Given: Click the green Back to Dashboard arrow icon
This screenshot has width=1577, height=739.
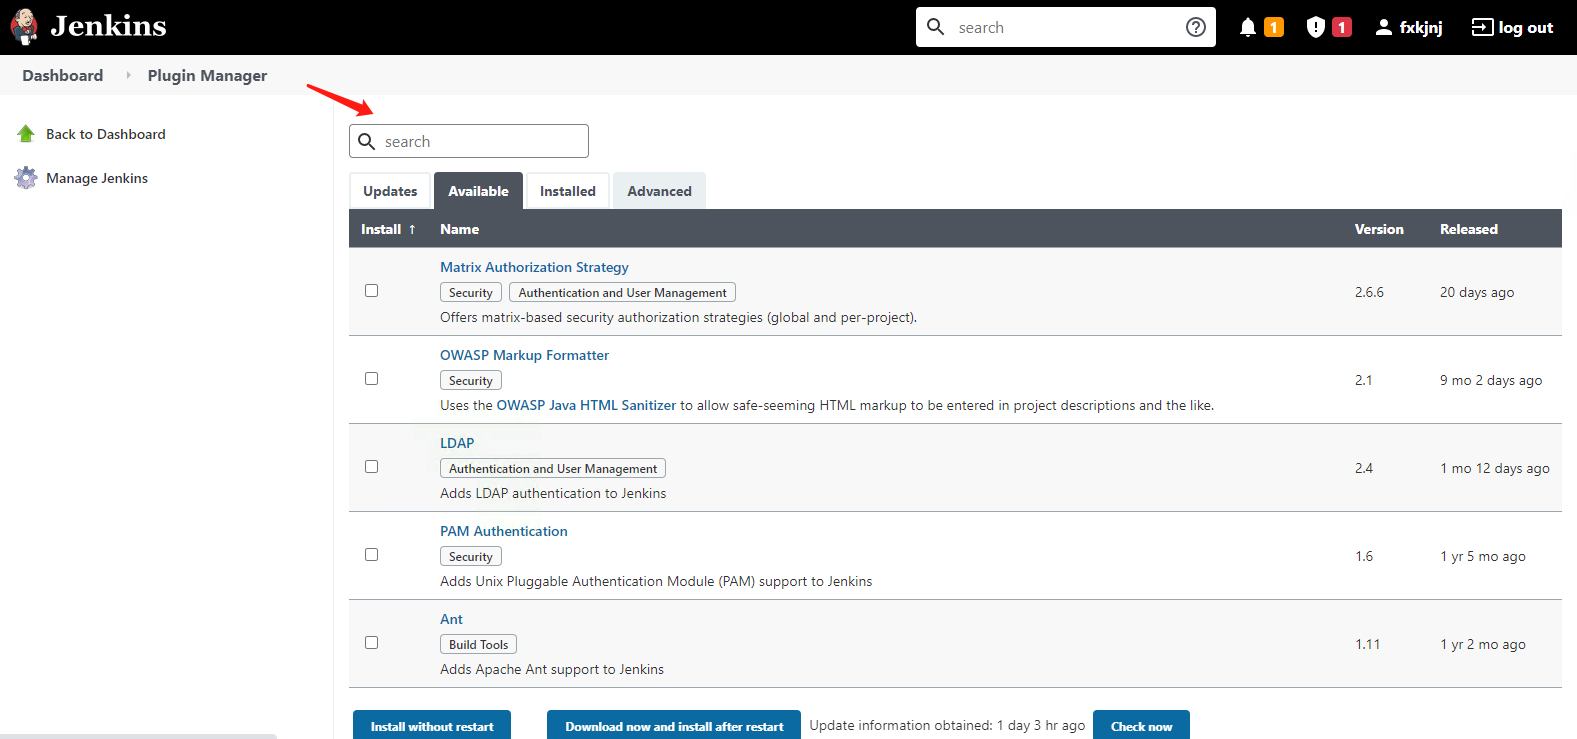Looking at the screenshot, I should point(26,133).
